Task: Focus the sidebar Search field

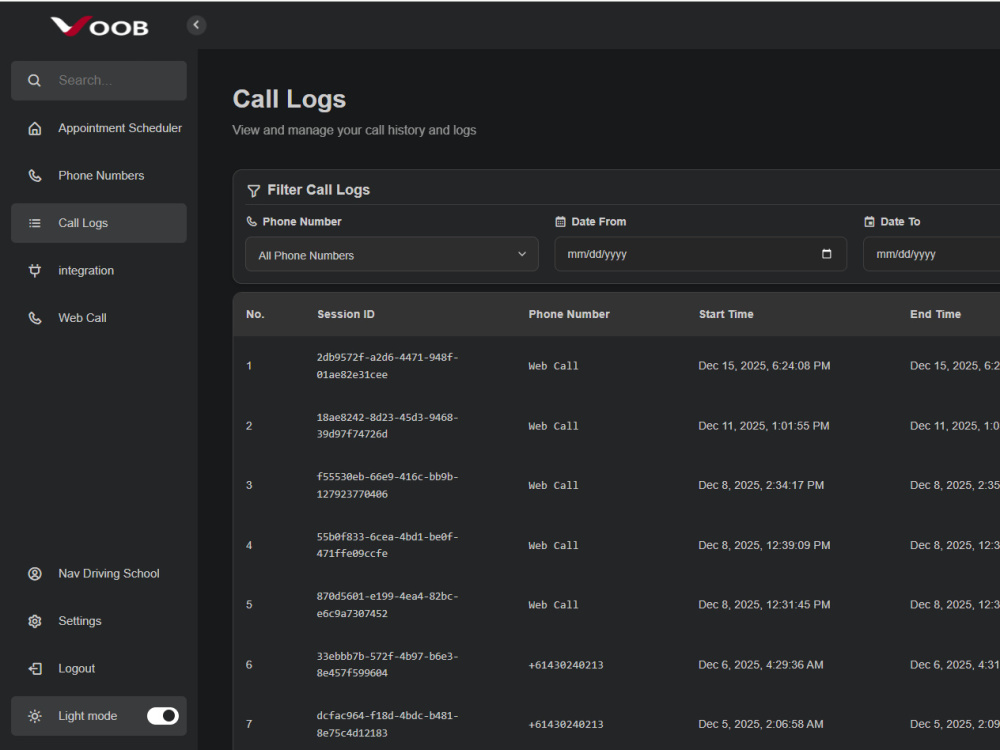Action: tap(99, 80)
